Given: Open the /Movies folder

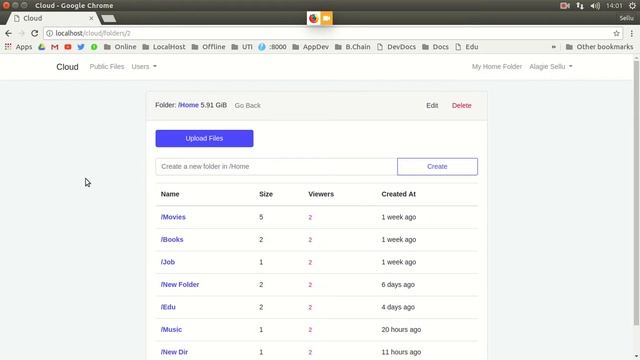Looking at the screenshot, I should (173, 217).
